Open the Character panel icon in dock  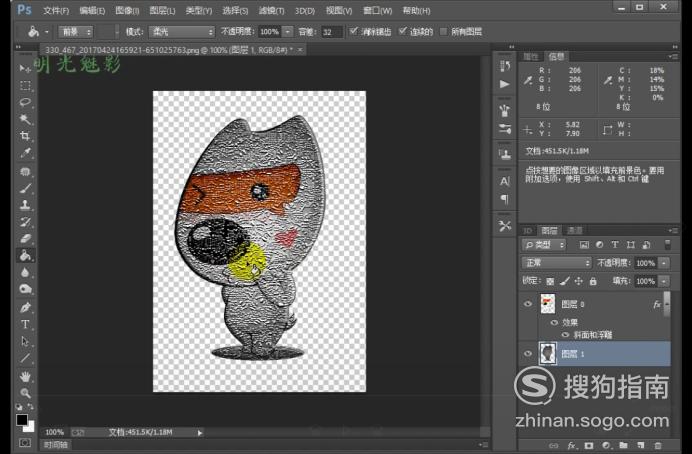click(x=505, y=181)
